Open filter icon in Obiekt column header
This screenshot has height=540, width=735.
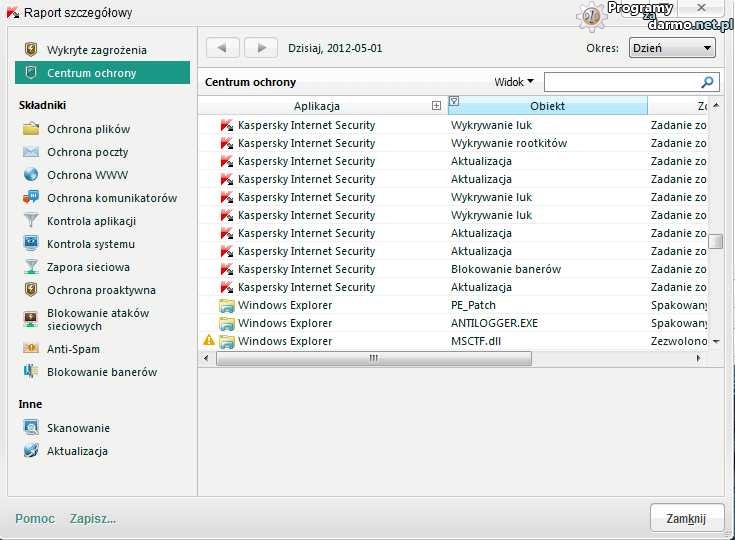[455, 101]
